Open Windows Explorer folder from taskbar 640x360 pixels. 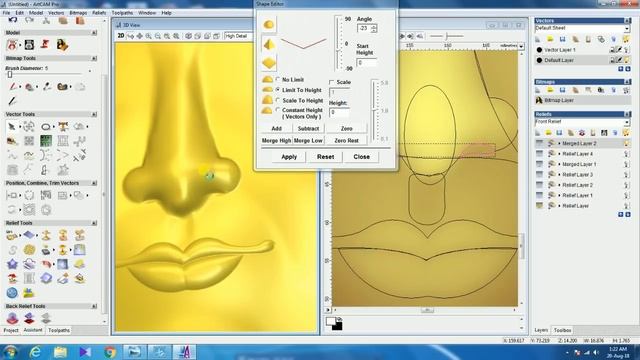[x=60, y=352]
